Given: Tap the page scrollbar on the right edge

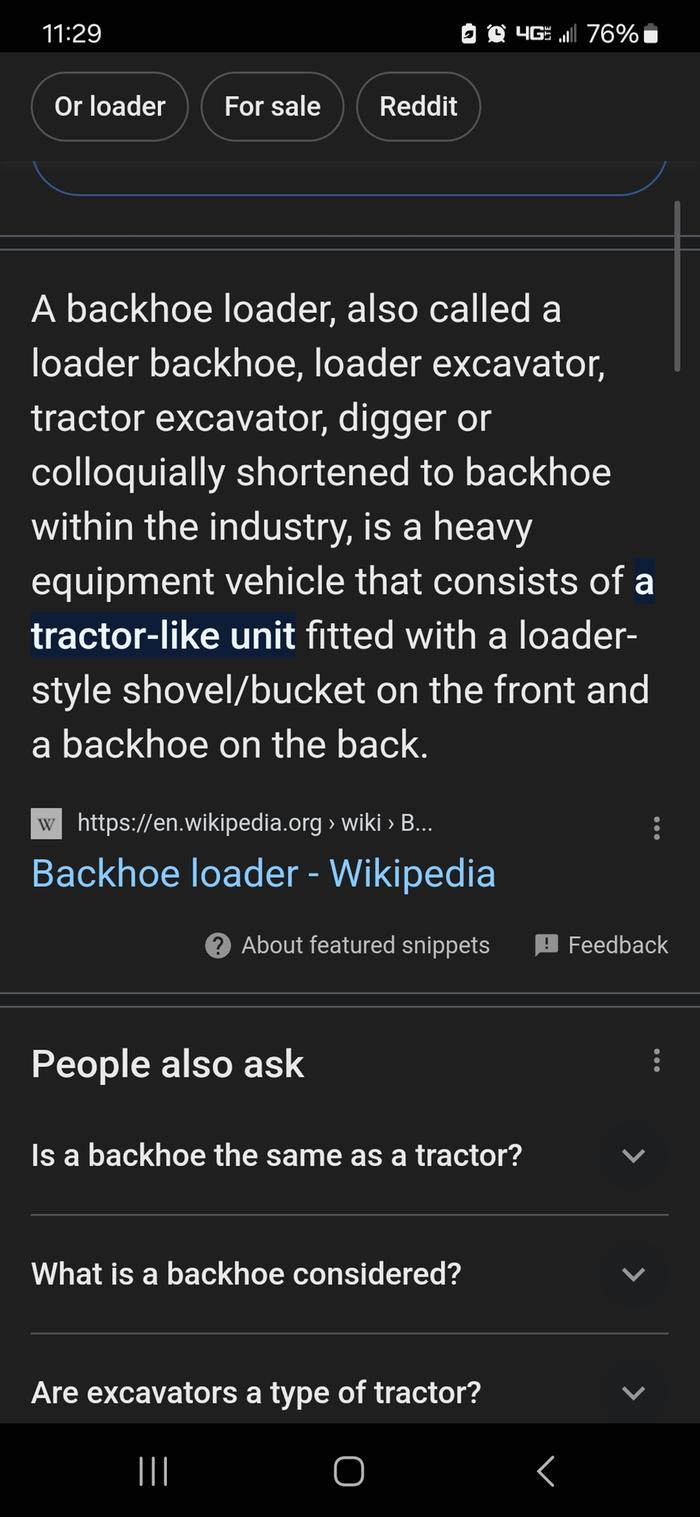Looking at the screenshot, I should point(678,286).
